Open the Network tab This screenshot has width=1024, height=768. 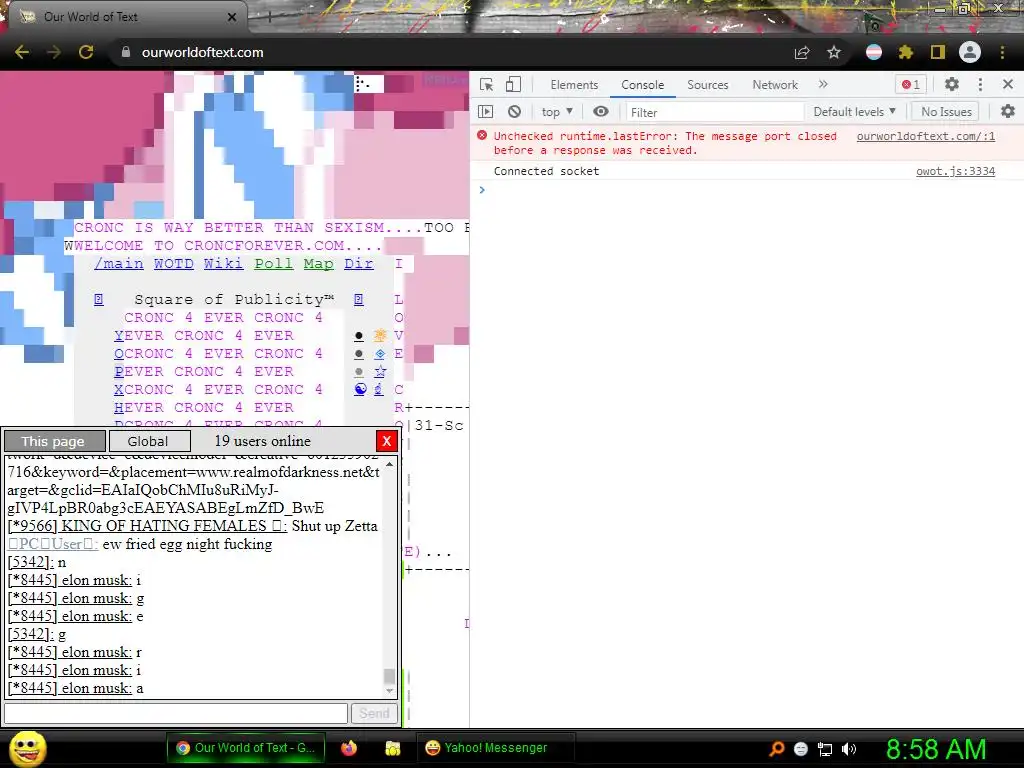[x=775, y=84]
